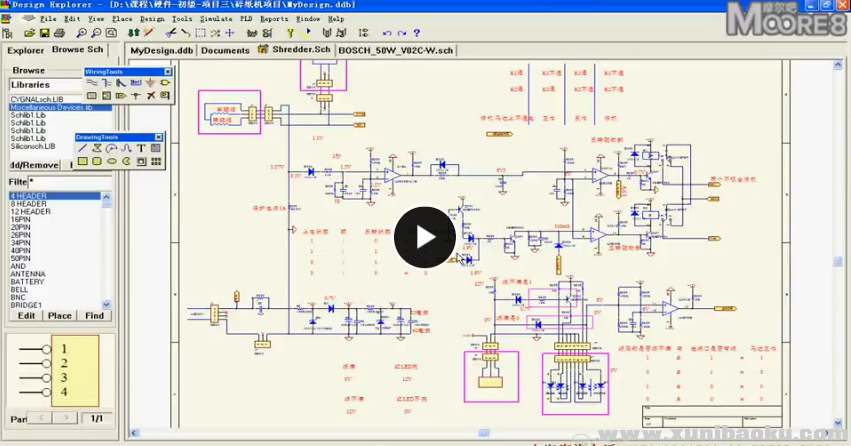Select the Place Wire tool in WiringTools
851x446 pixels.
(91, 83)
